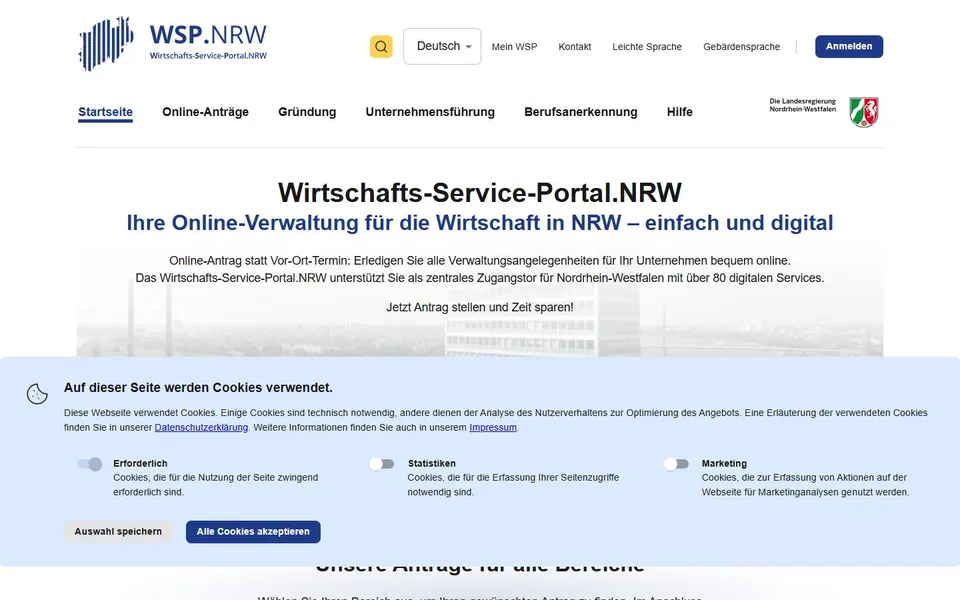Image resolution: width=960 pixels, height=600 pixels.
Task: Click 'Auf dieser Seite werden Cookies verwendet.' heading
Action: [x=198, y=388]
